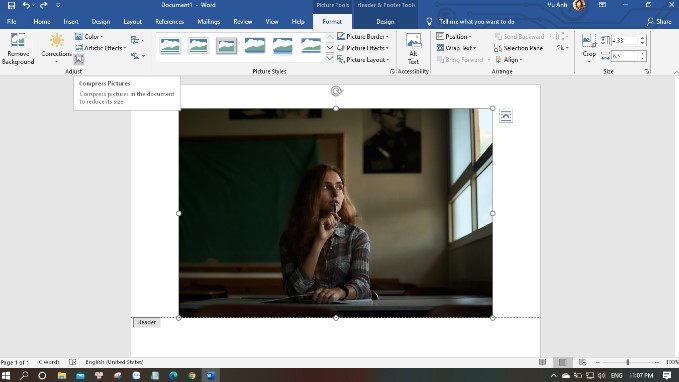Switch to the Review tab

242,21
